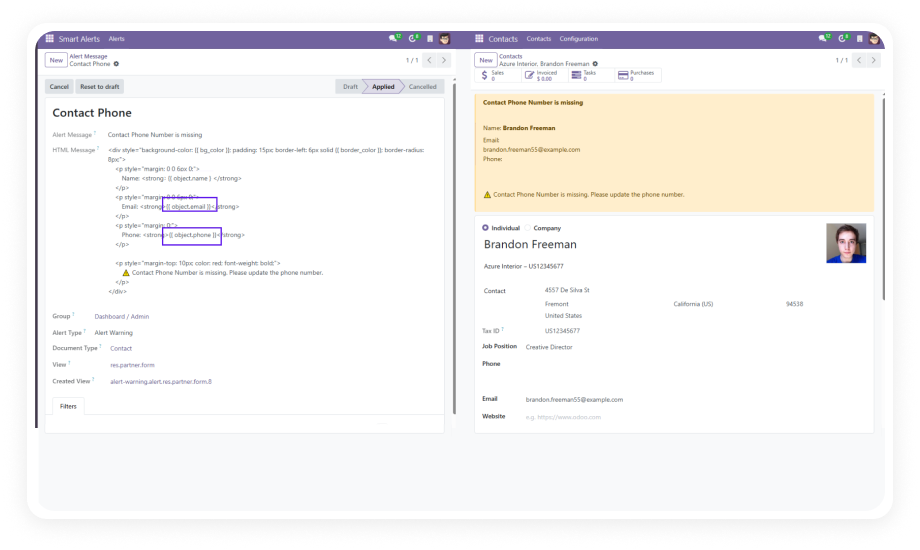Click 4557 De Silva St address line
920x550 pixels.
[567, 290]
